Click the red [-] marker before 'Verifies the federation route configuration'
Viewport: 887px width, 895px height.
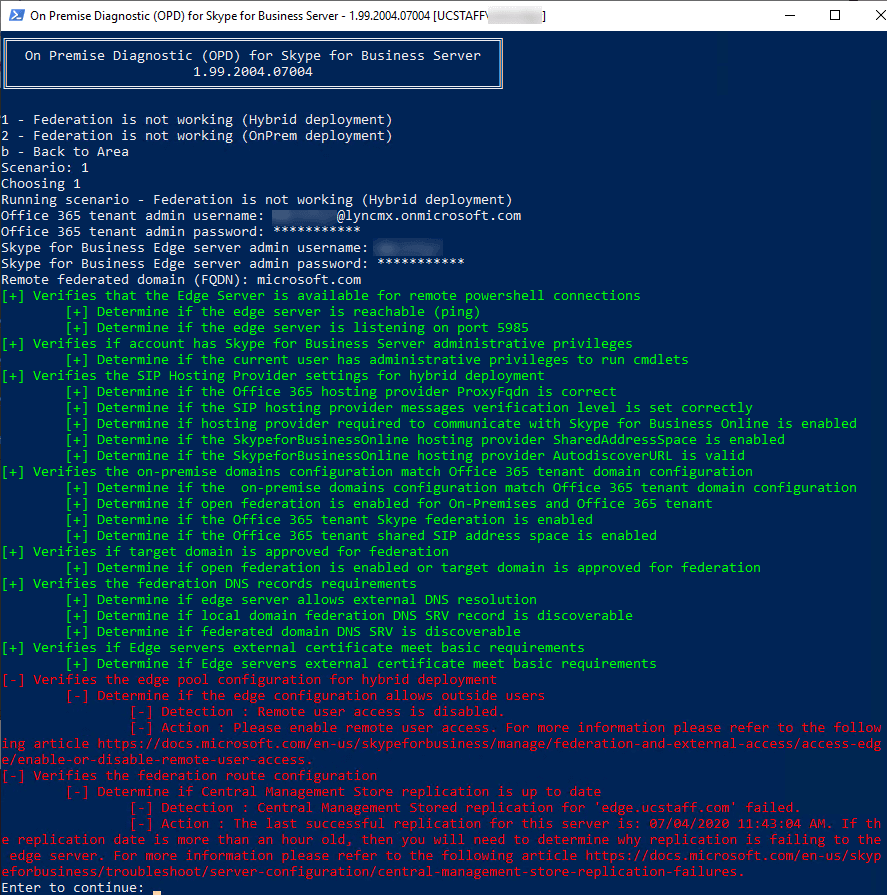[13, 776]
